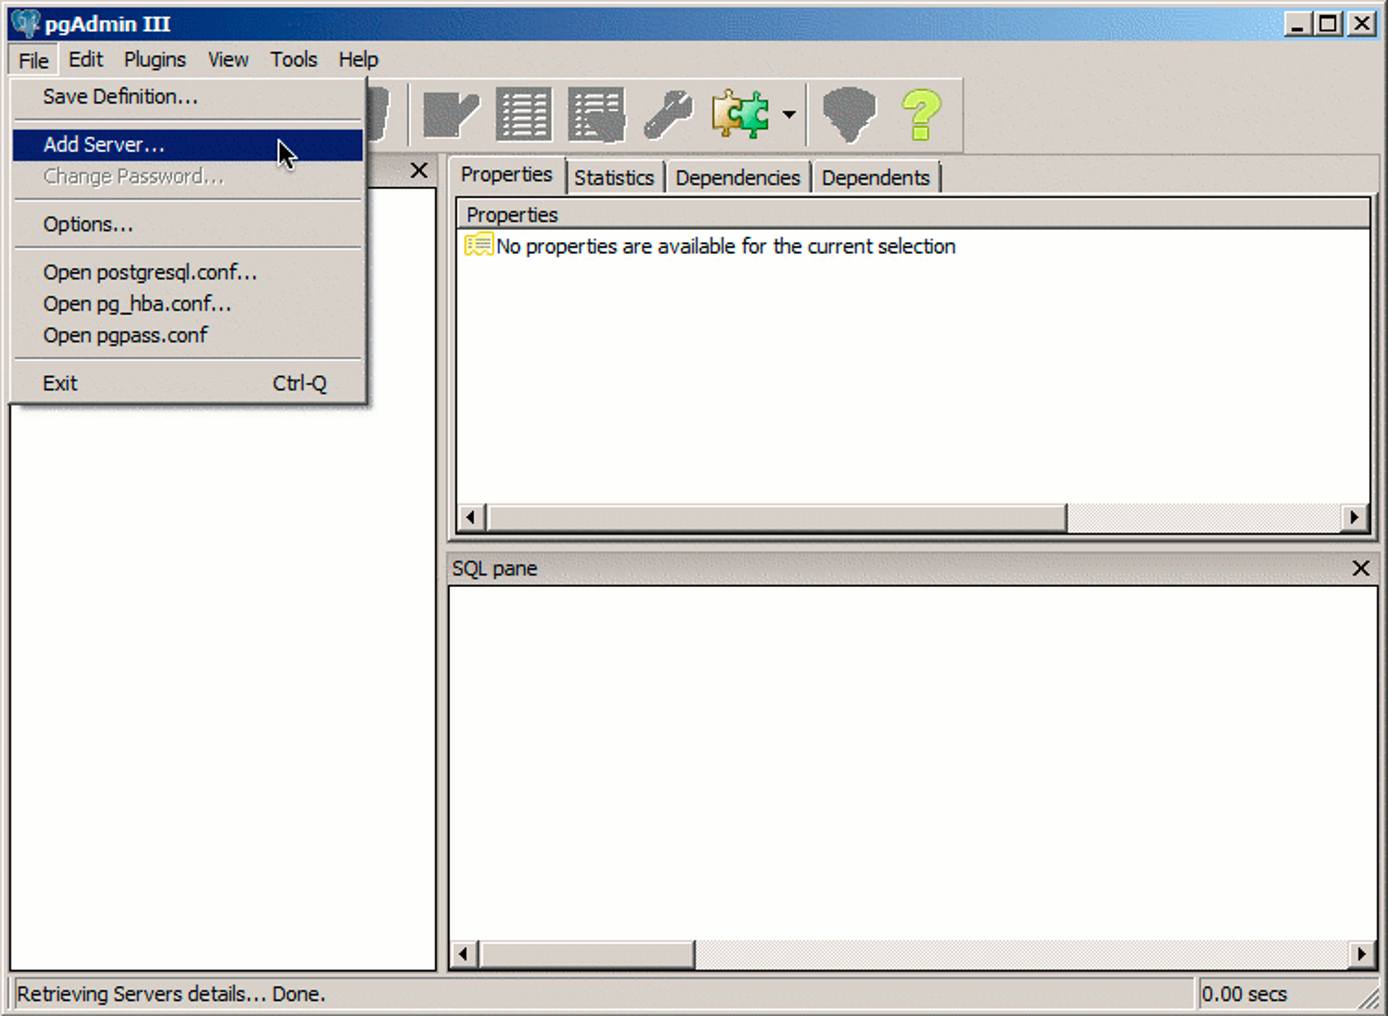Select "Add Server..." from the File menu

(103, 144)
